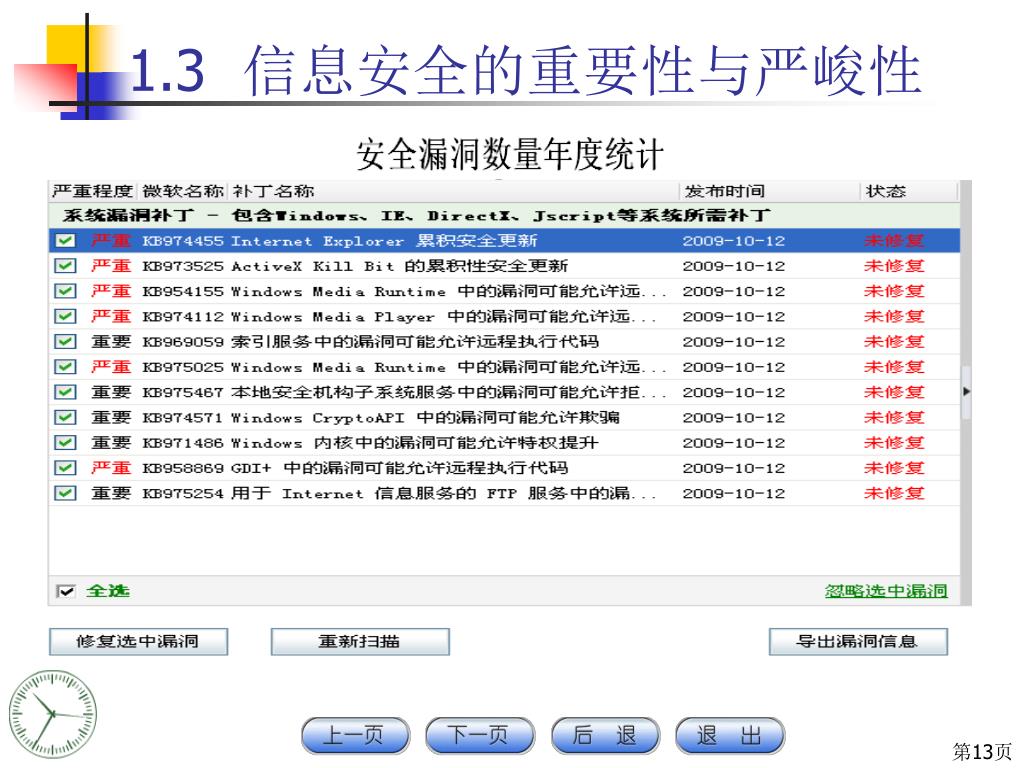Sort by 补丁名称 column header
Screen dimensions: 1024x768
point(454,191)
